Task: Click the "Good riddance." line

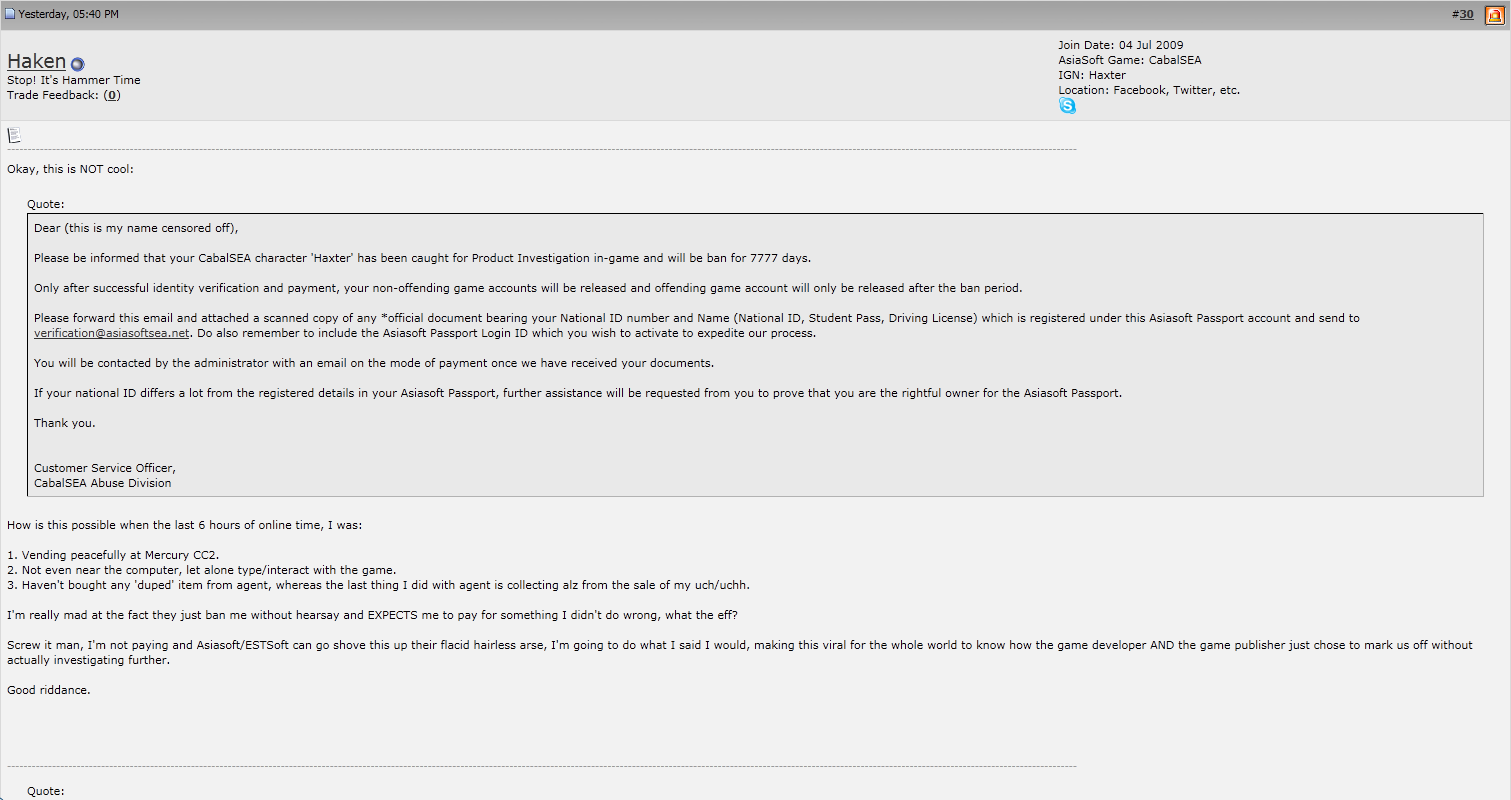Action: tap(49, 690)
